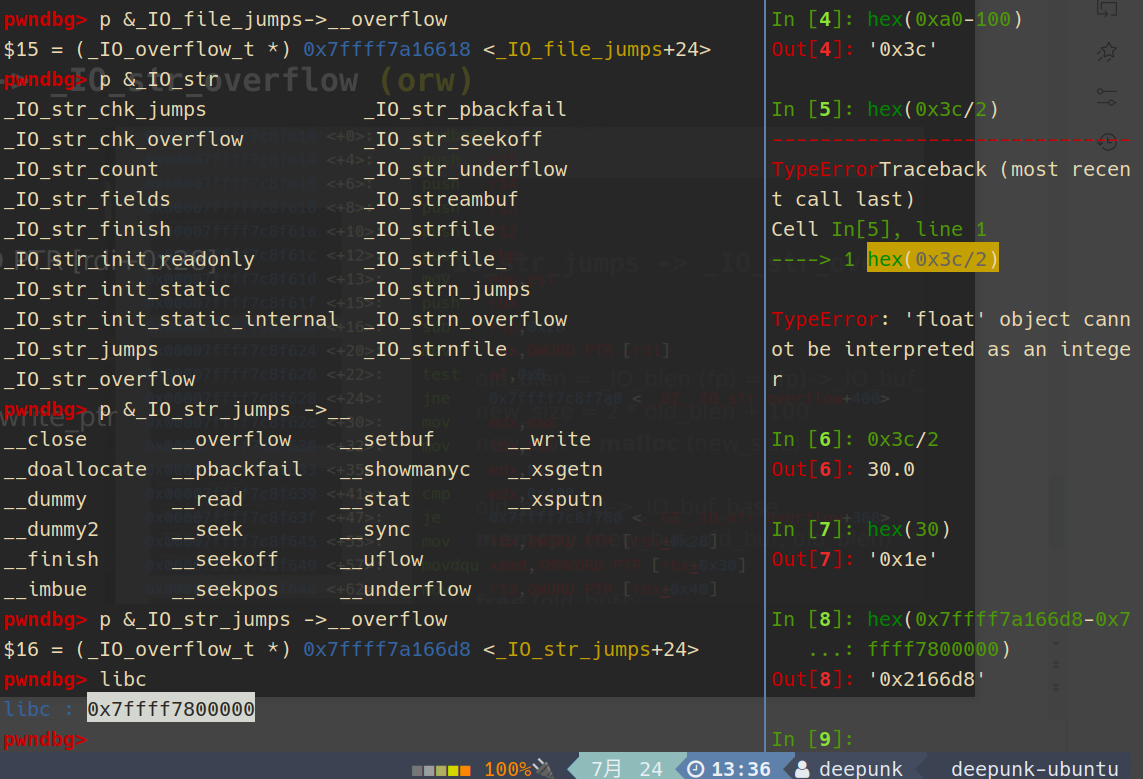Click _IO_strn_jumps completion entry
This screenshot has width=1143, height=779.
pos(447,289)
